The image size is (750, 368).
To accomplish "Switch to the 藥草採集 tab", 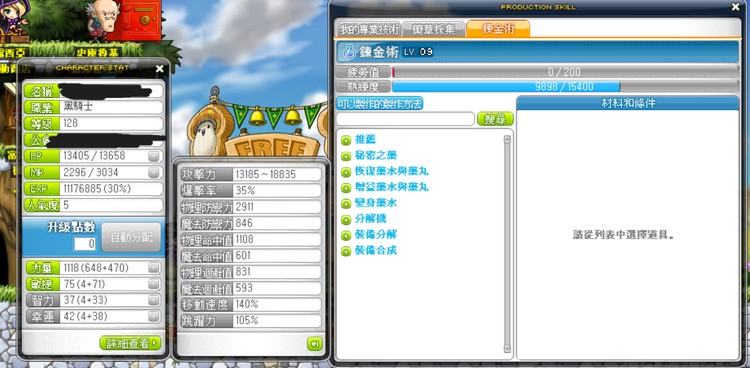I will click(x=433, y=29).
